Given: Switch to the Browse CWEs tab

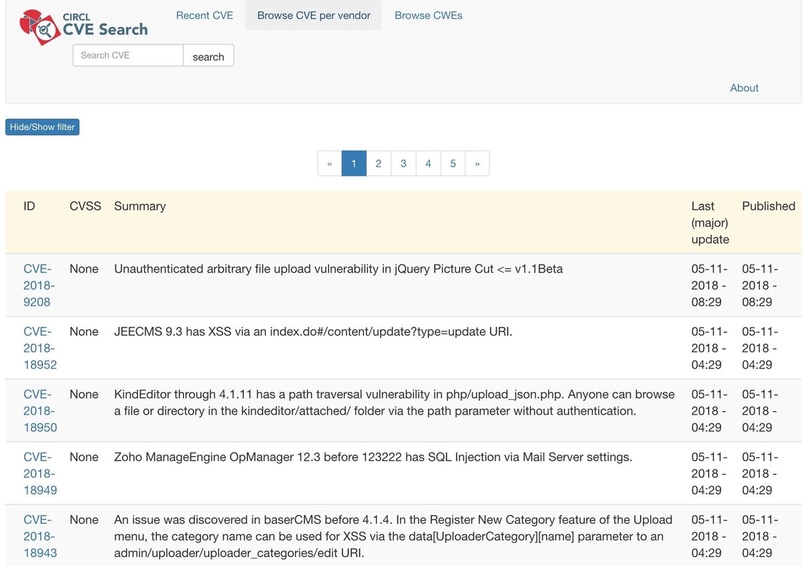Looking at the screenshot, I should [x=428, y=16].
